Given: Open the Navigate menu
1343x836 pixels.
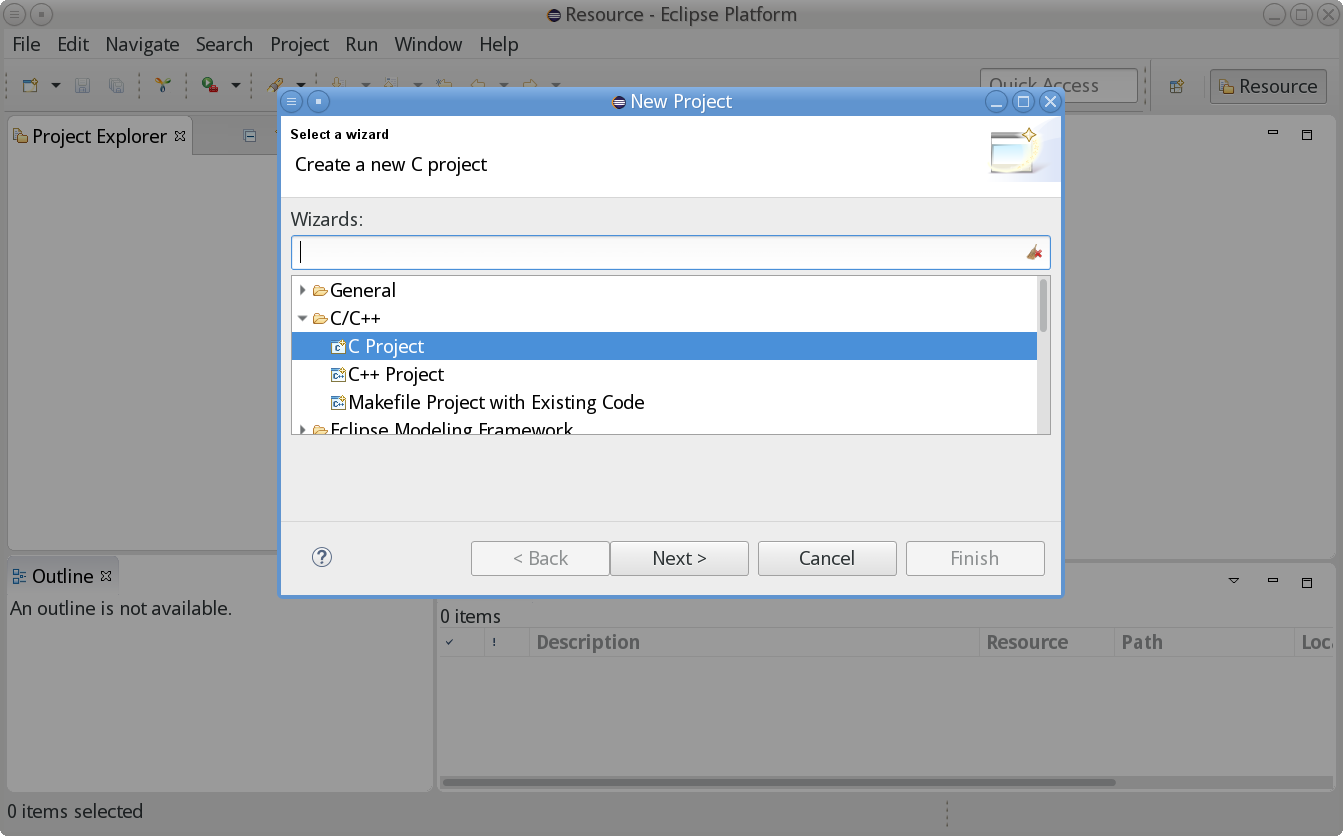Looking at the screenshot, I should [x=142, y=44].
